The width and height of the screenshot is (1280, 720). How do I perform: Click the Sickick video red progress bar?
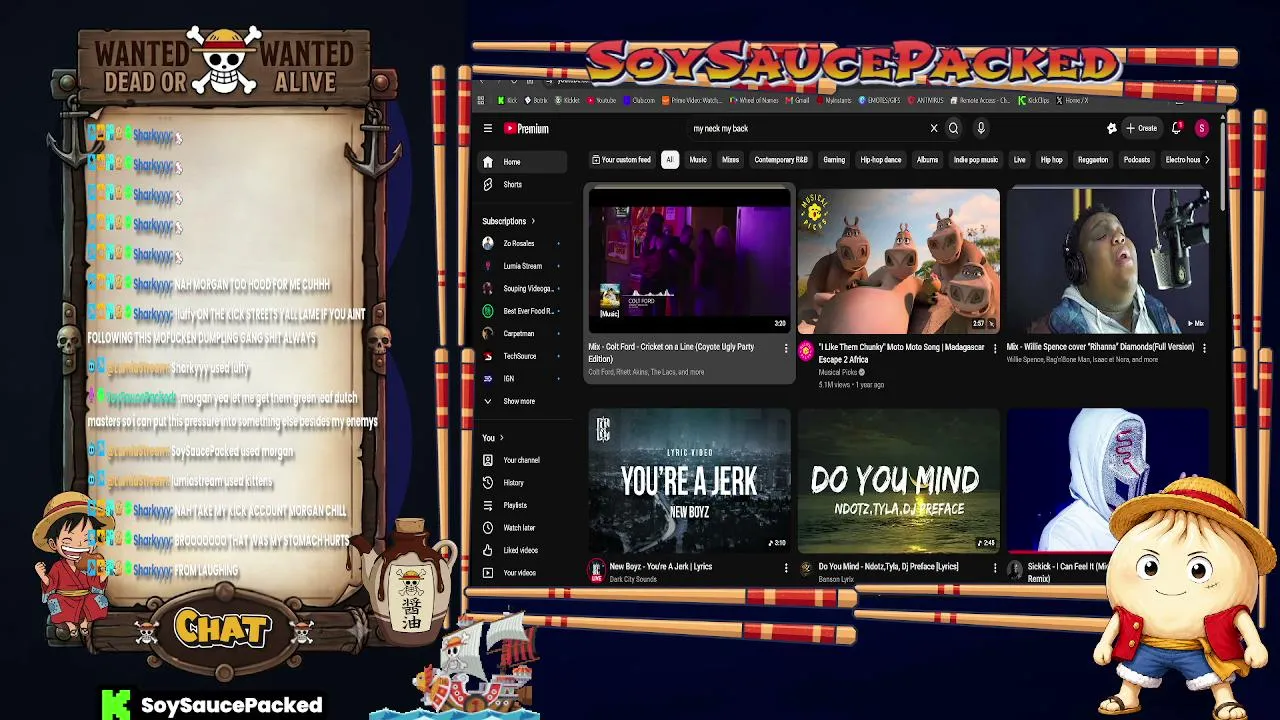(x=1060, y=551)
